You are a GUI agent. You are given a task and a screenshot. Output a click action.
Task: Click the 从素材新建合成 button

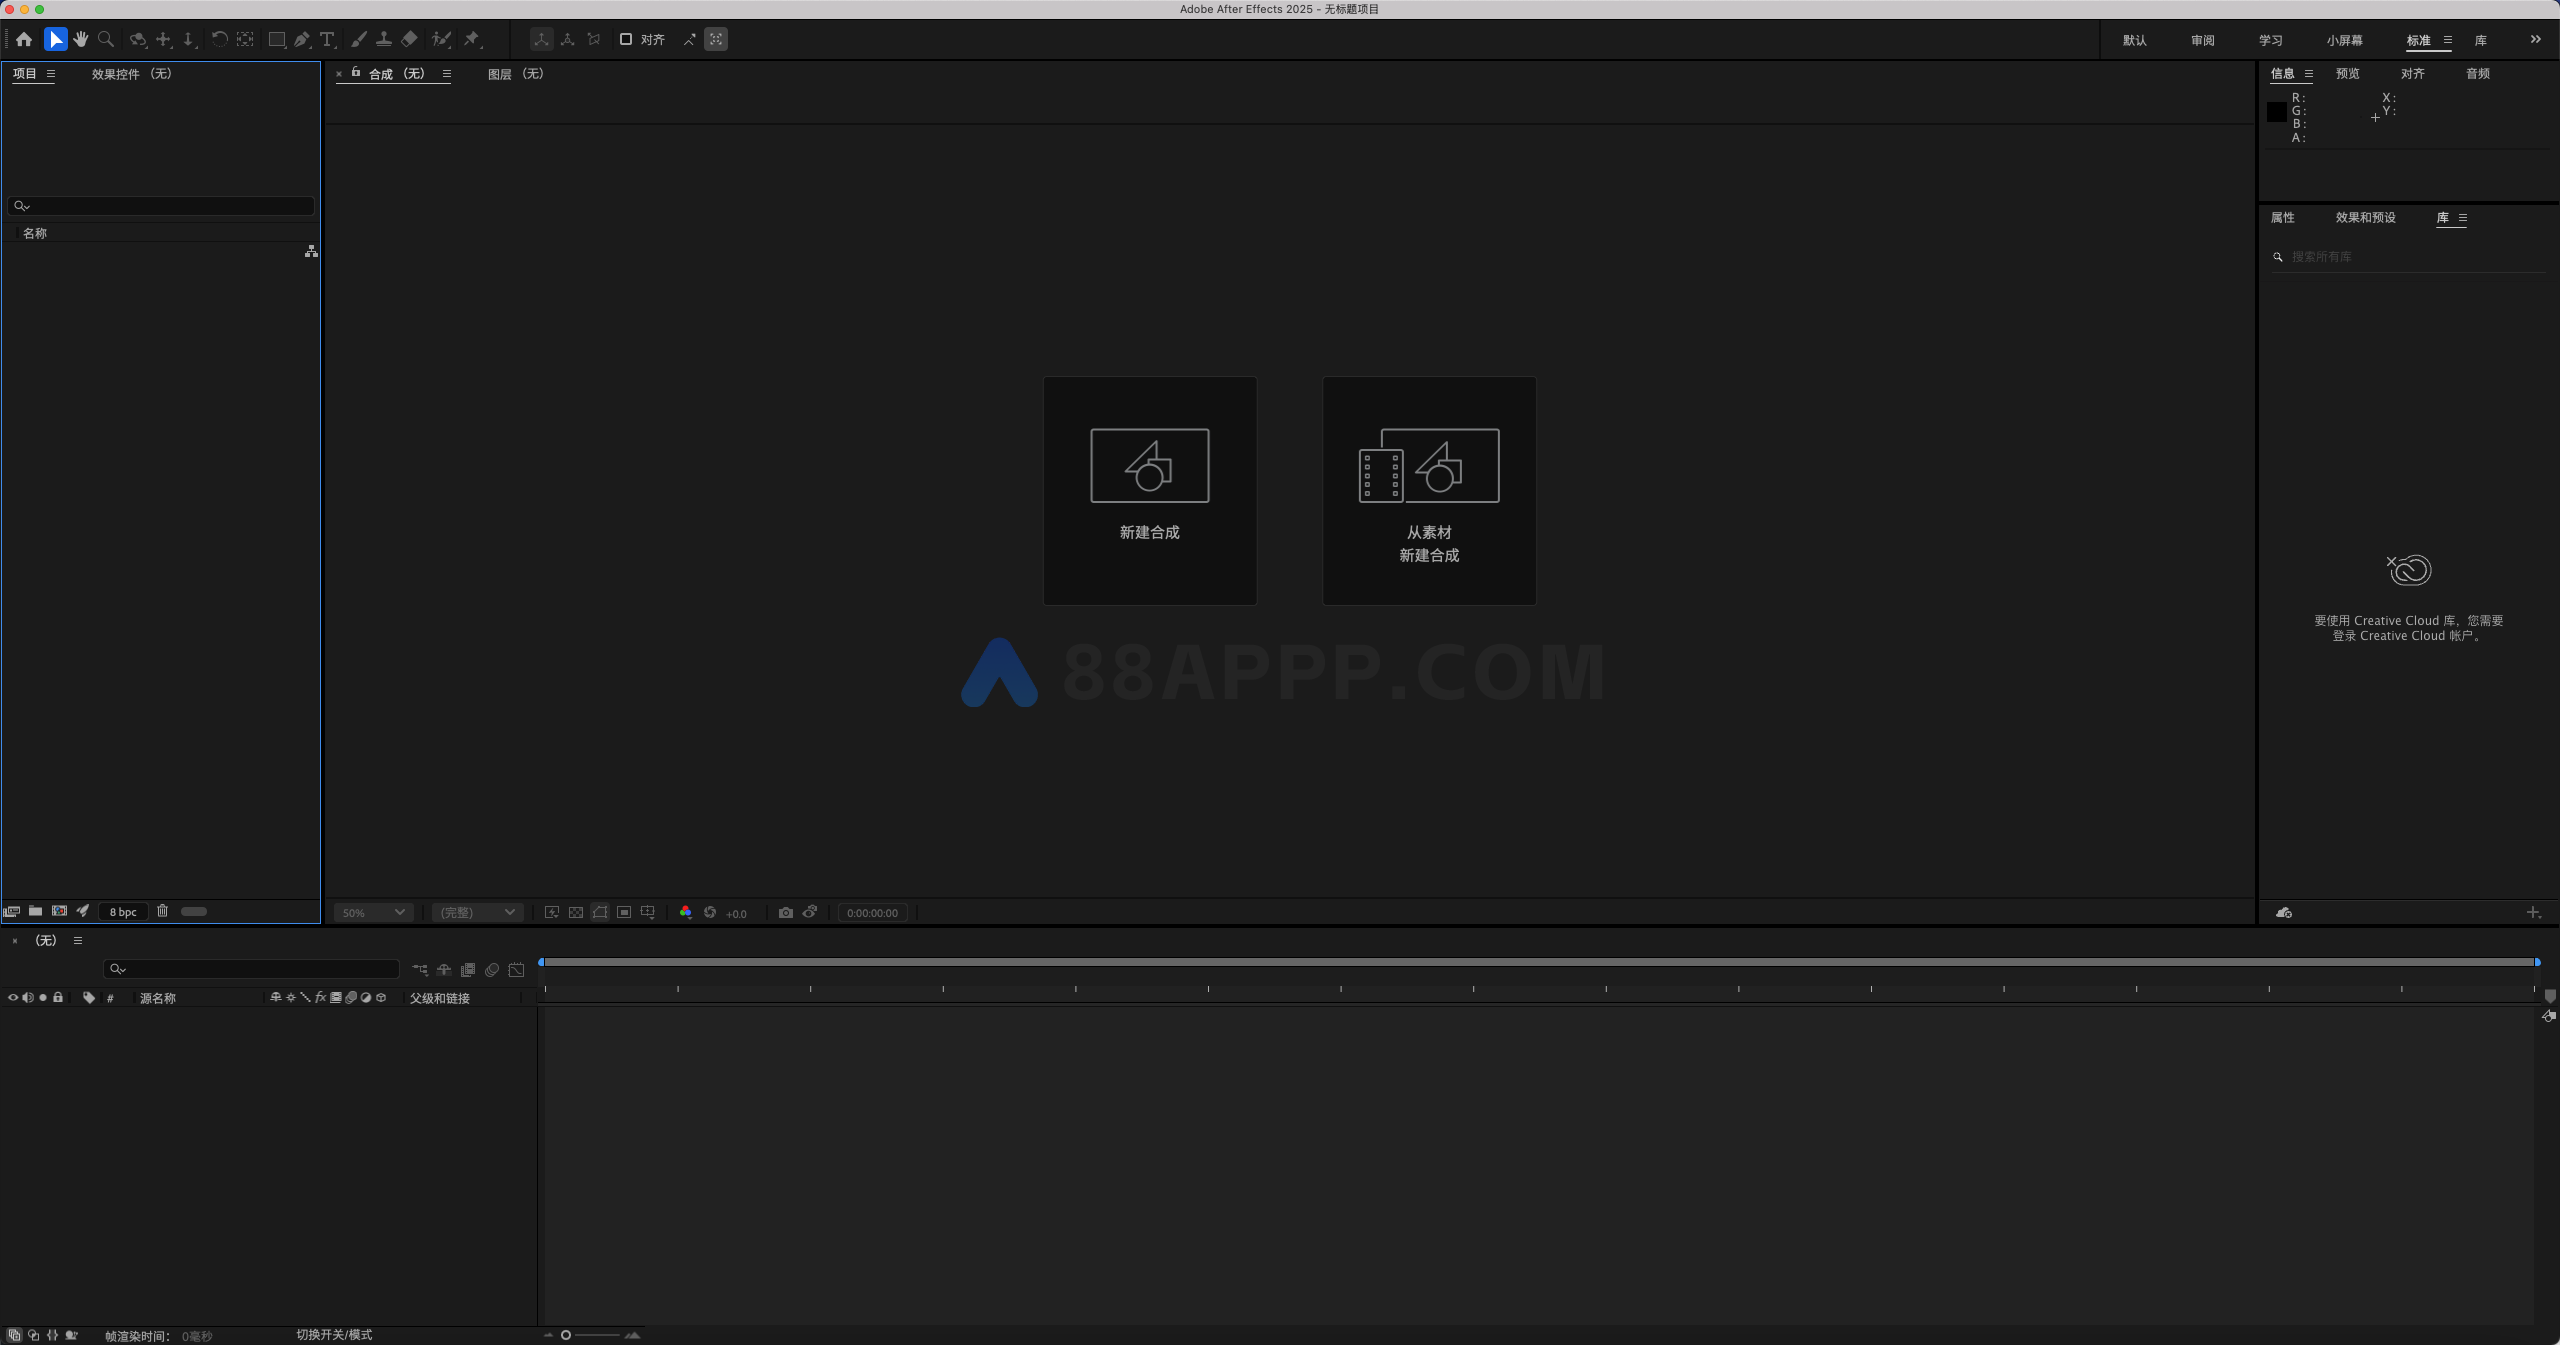[x=1429, y=491]
